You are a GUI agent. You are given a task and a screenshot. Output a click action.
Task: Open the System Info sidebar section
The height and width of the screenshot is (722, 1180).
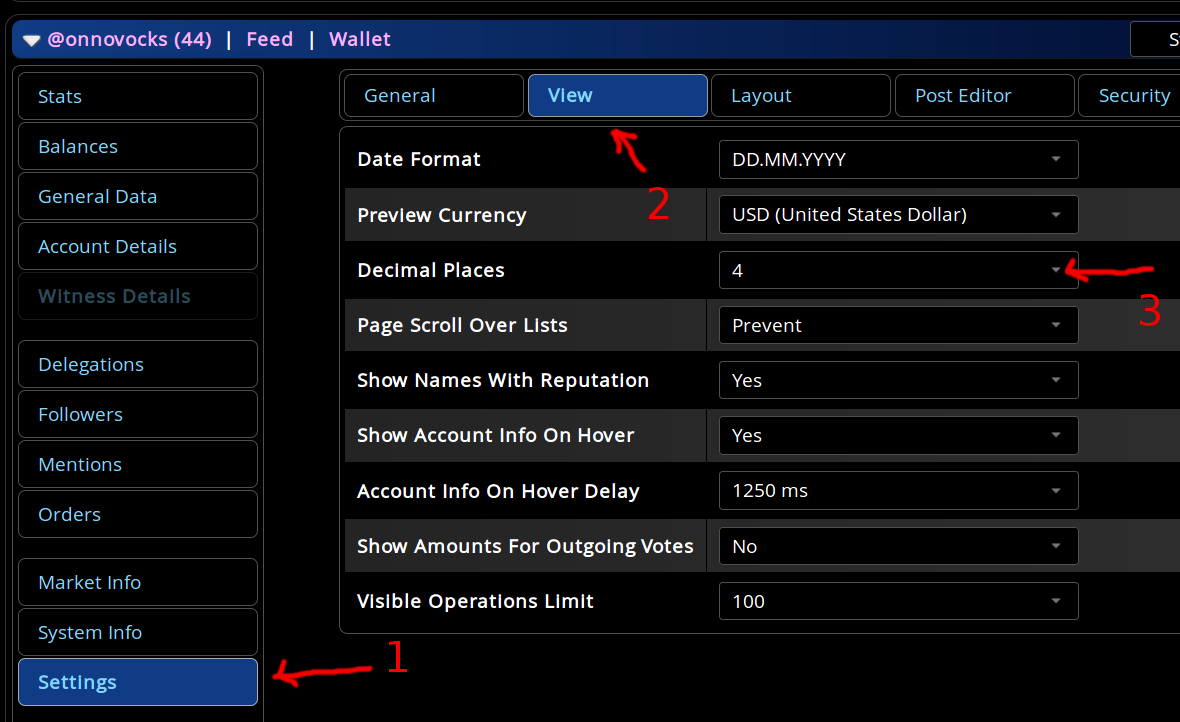coord(138,632)
